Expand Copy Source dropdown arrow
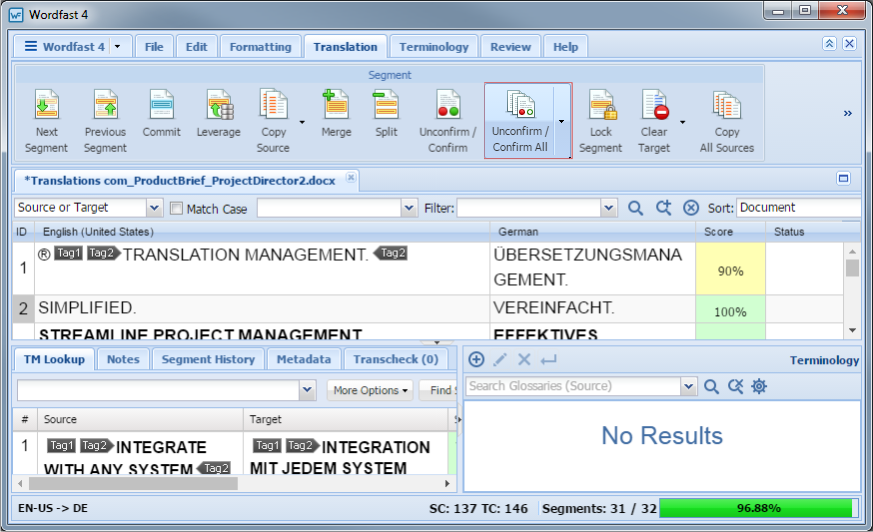This screenshot has height=532, width=873. (302, 122)
